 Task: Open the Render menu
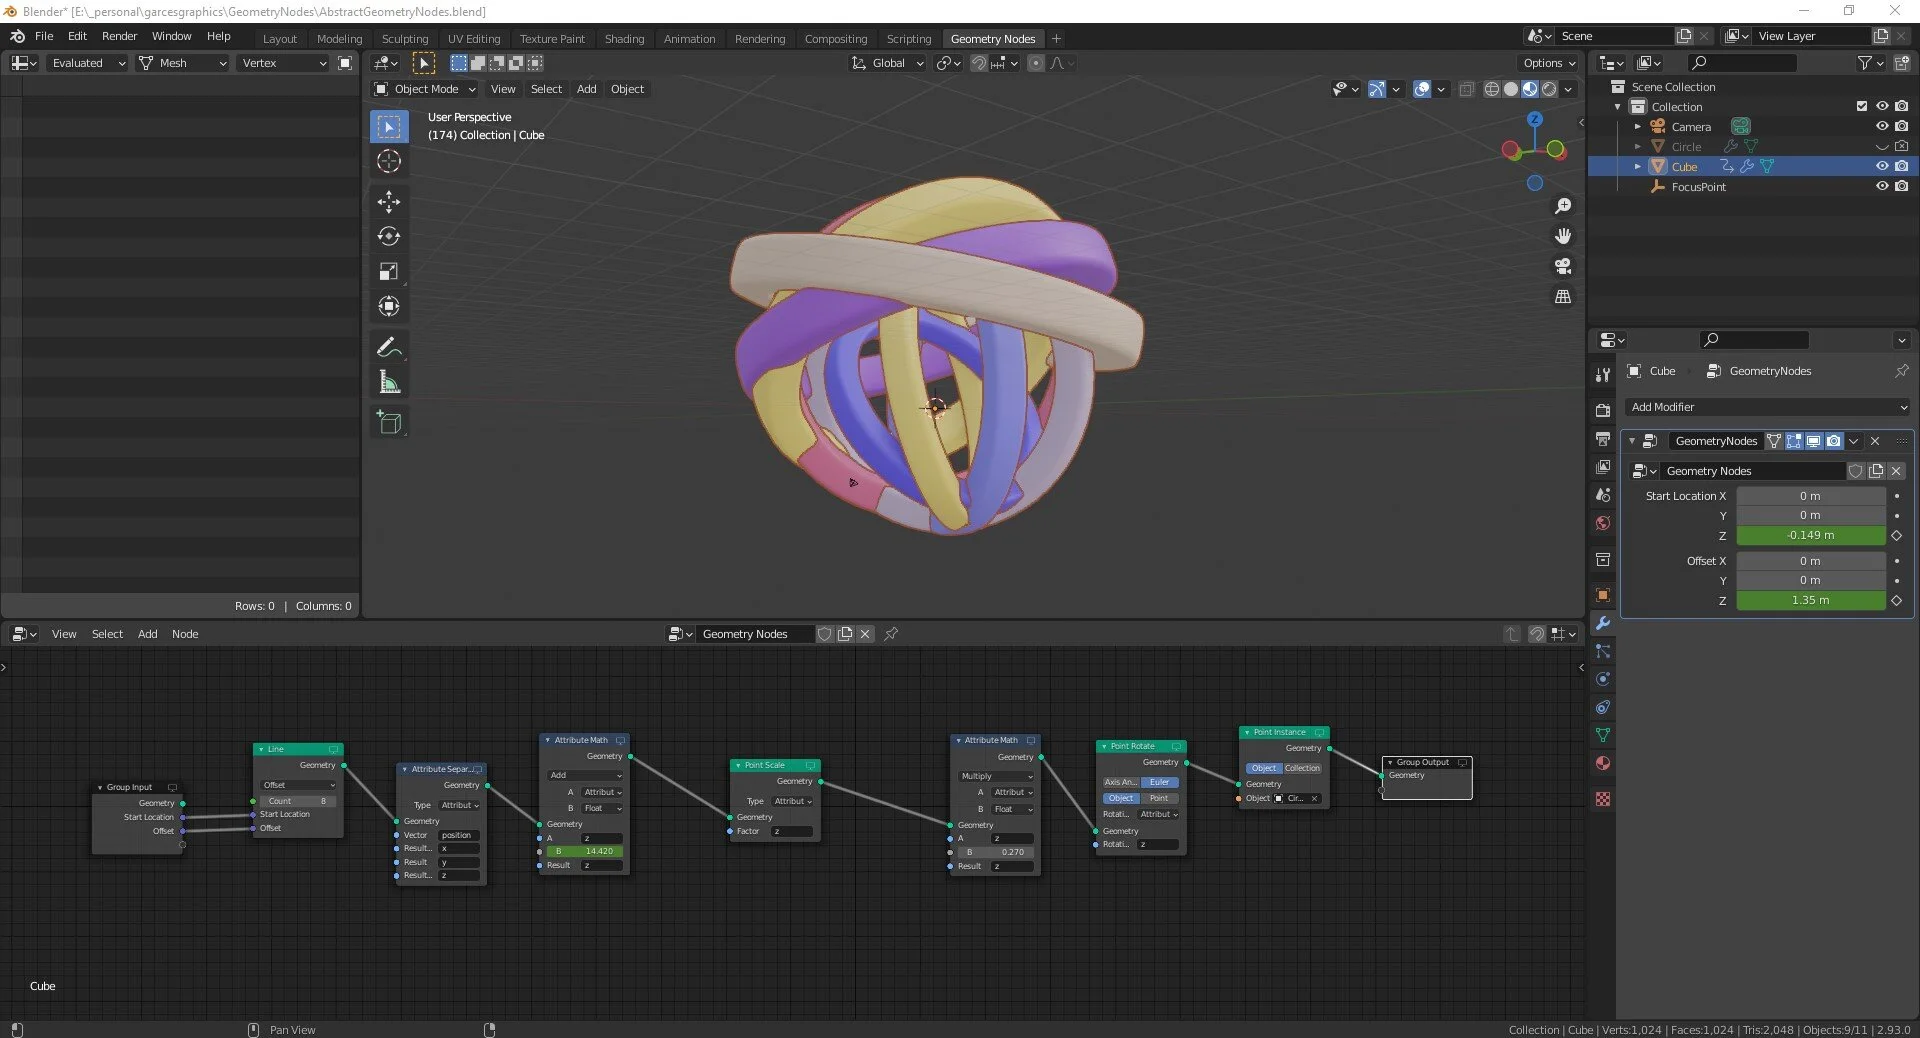[119, 36]
